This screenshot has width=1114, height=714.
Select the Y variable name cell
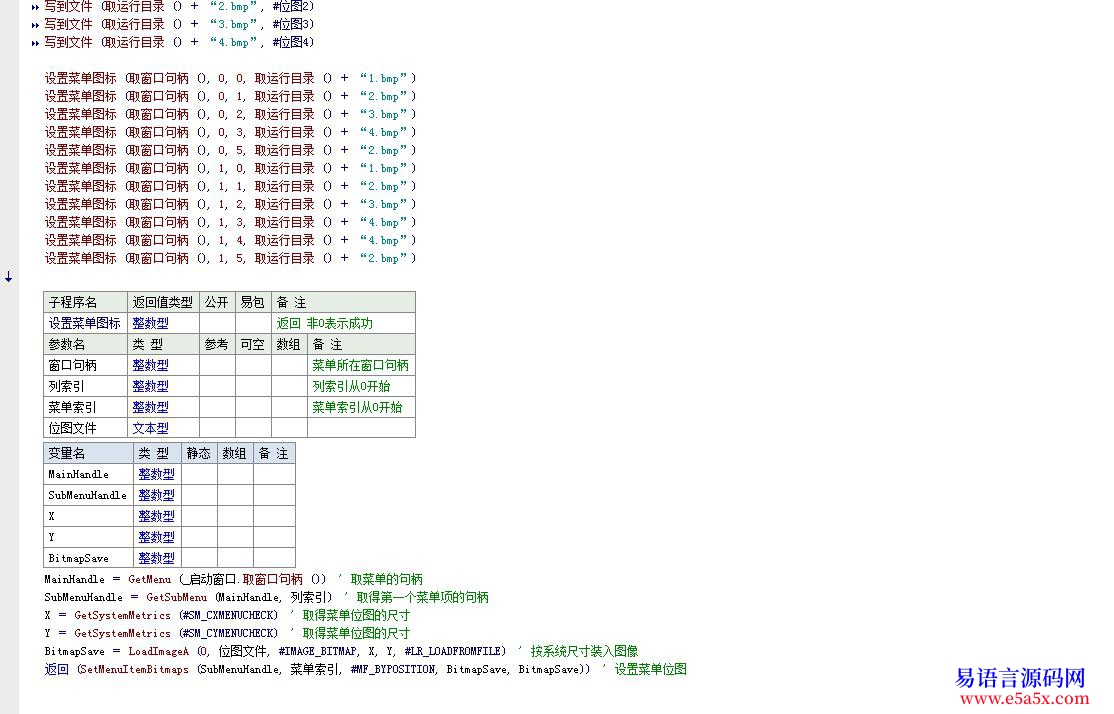[88, 537]
